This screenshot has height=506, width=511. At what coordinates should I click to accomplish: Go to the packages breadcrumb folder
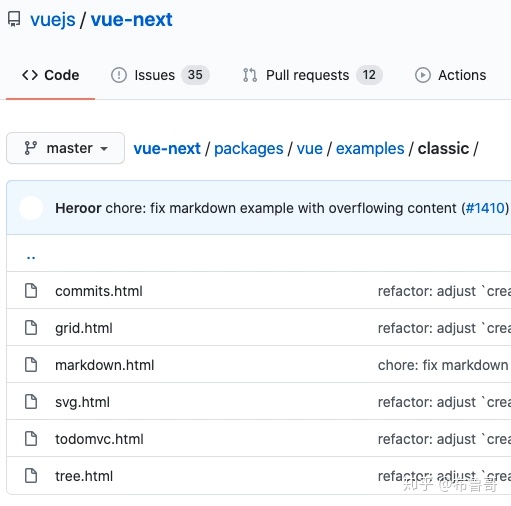pyautogui.click(x=249, y=149)
